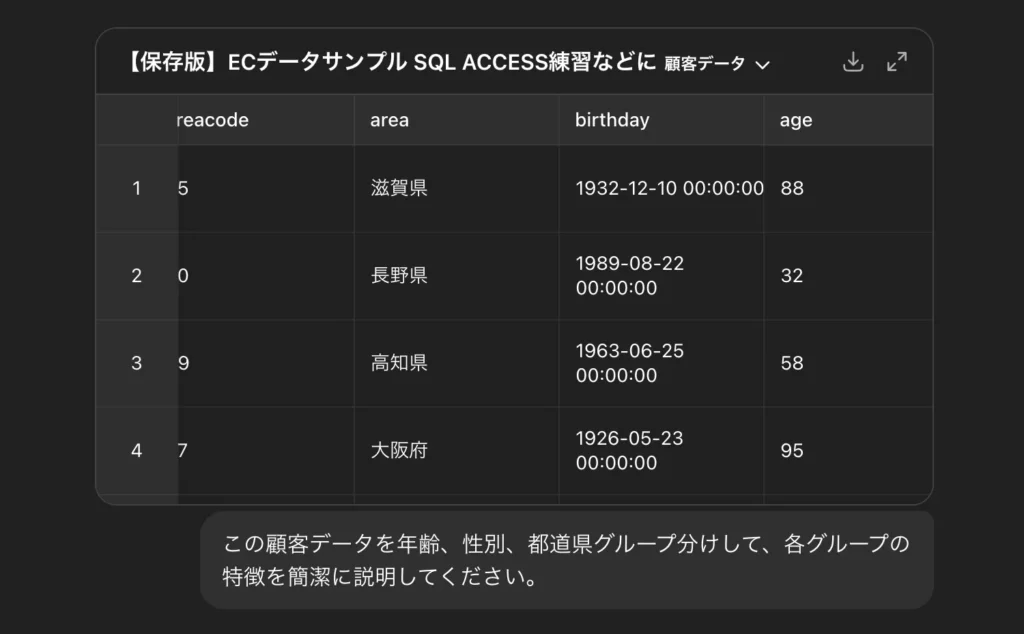This screenshot has height=634, width=1024.
Task: Select row number 1
Action: 137,188
